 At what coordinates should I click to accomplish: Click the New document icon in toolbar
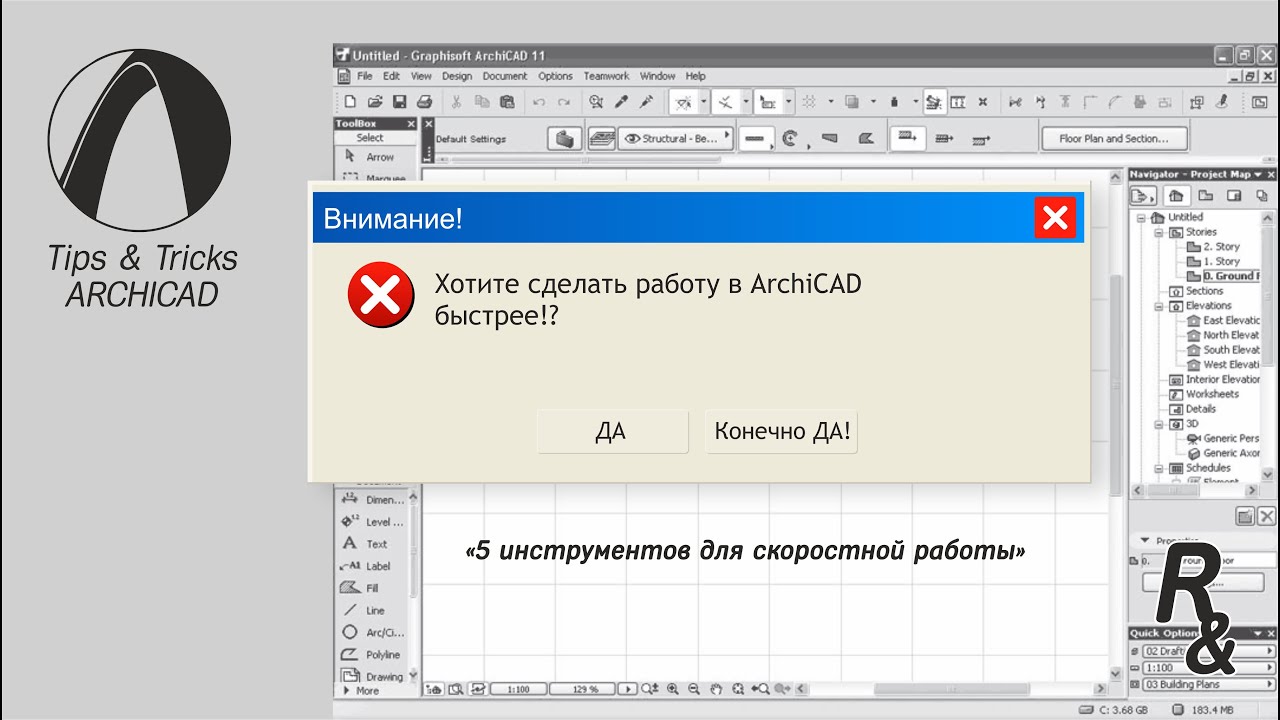tap(350, 101)
